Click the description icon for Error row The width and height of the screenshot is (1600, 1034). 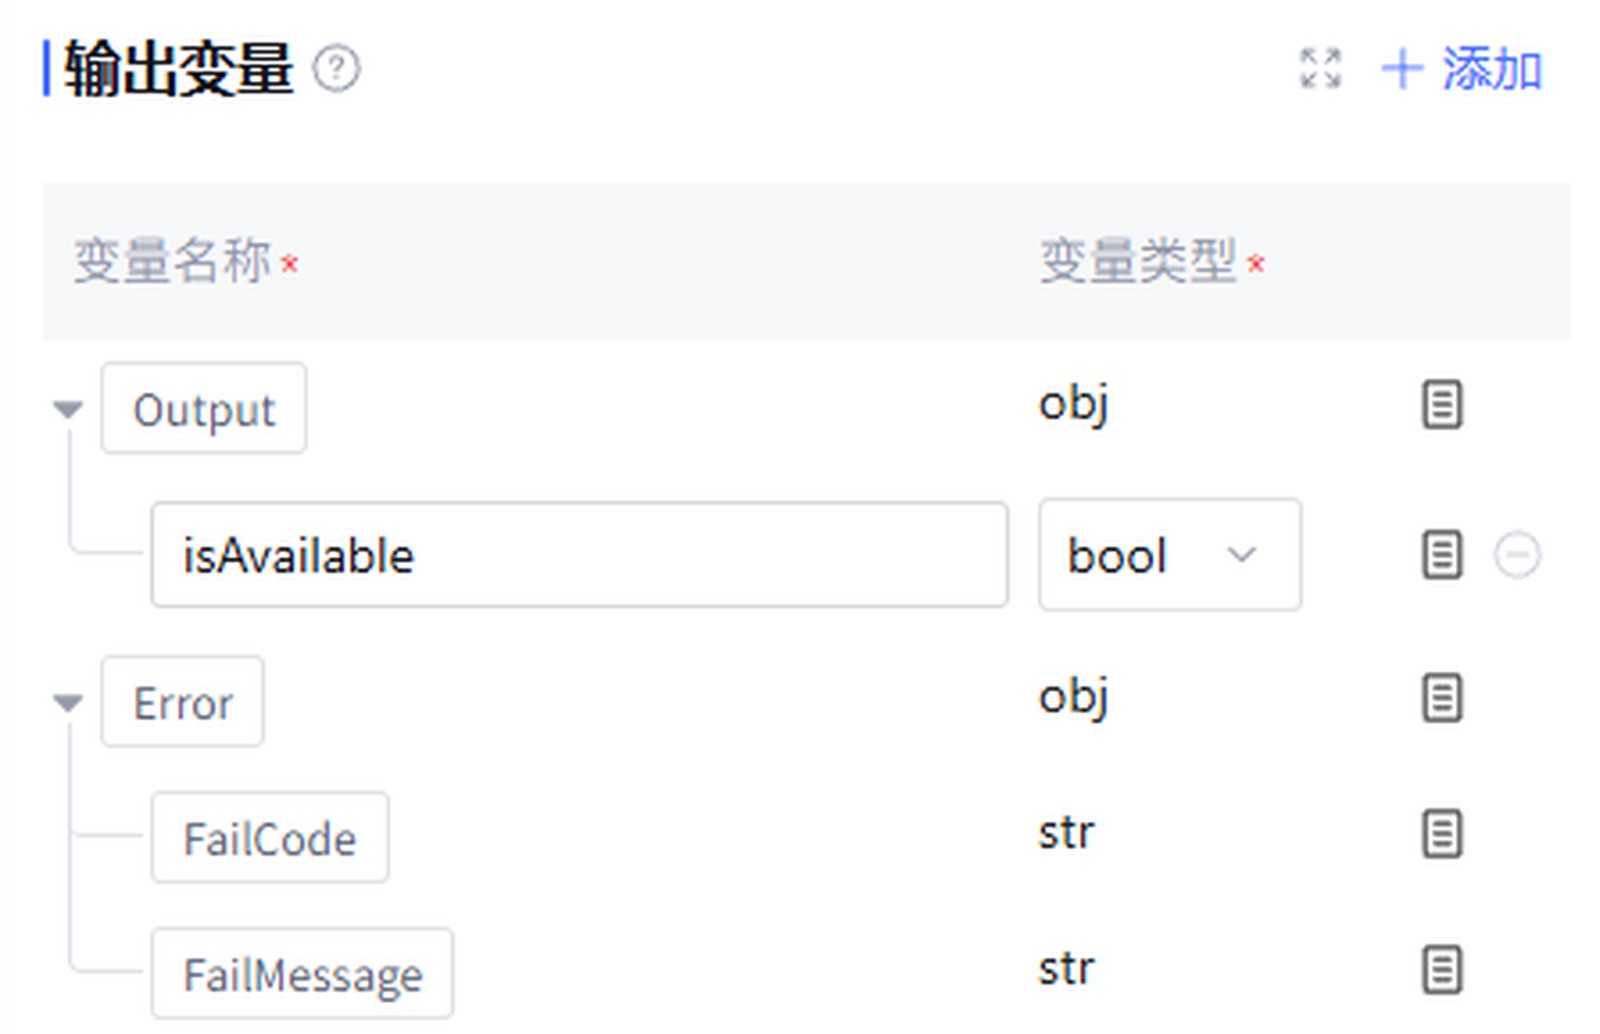pyautogui.click(x=1441, y=698)
